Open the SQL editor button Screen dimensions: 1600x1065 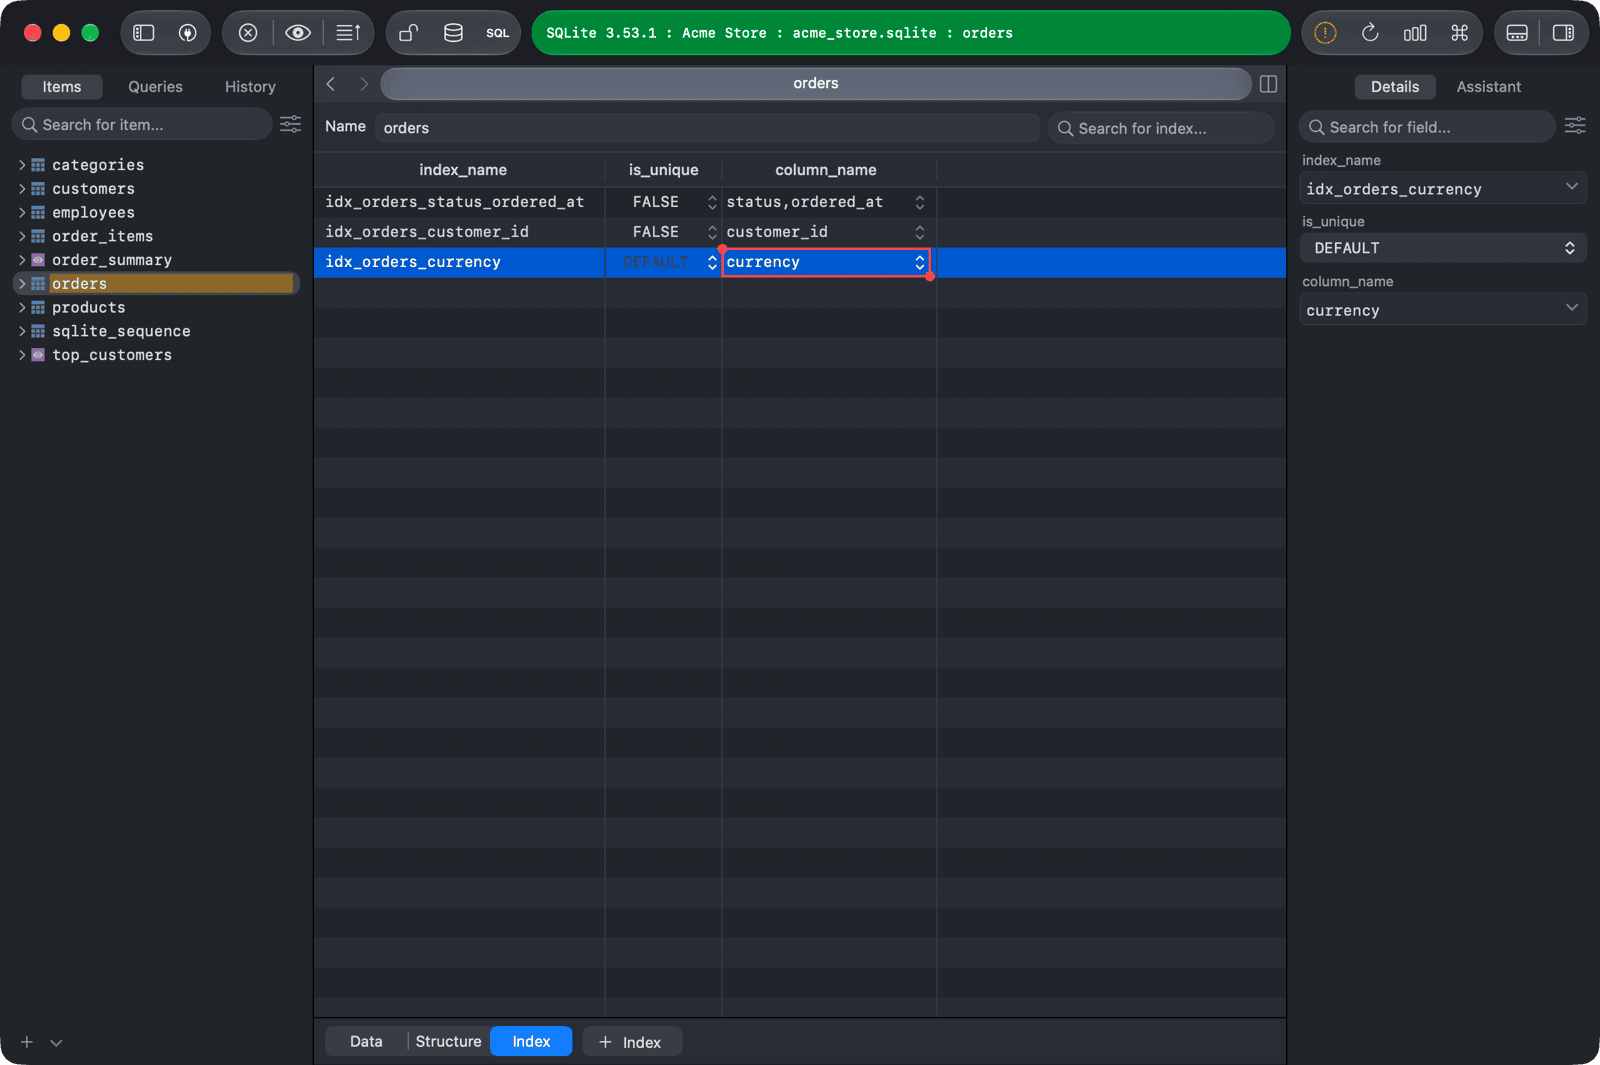(x=497, y=33)
